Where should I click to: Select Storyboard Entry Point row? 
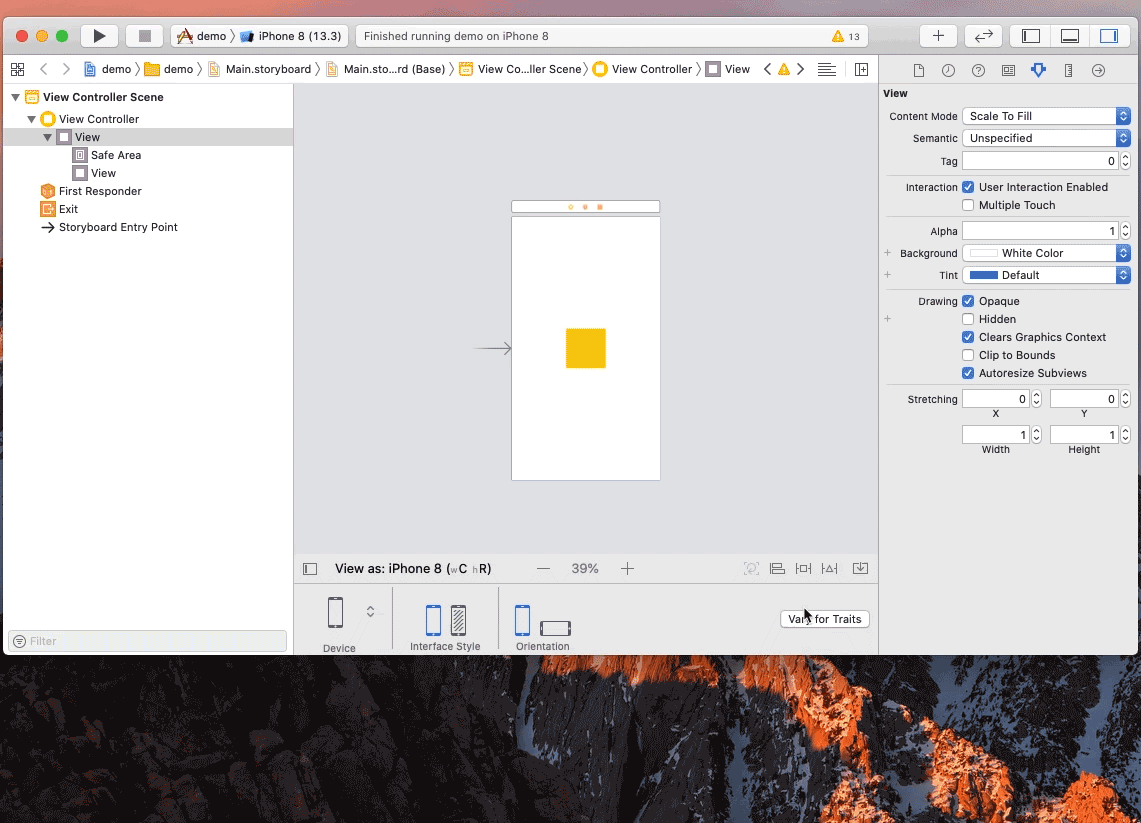coord(148,227)
